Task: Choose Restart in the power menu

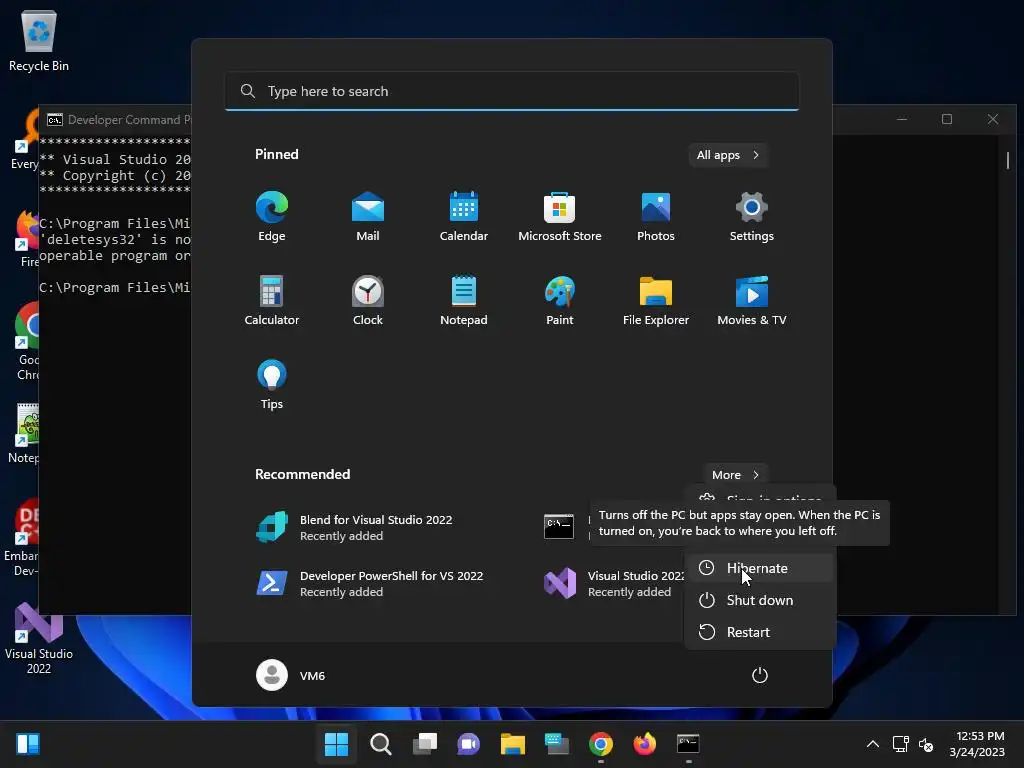Action: pyautogui.click(x=759, y=632)
